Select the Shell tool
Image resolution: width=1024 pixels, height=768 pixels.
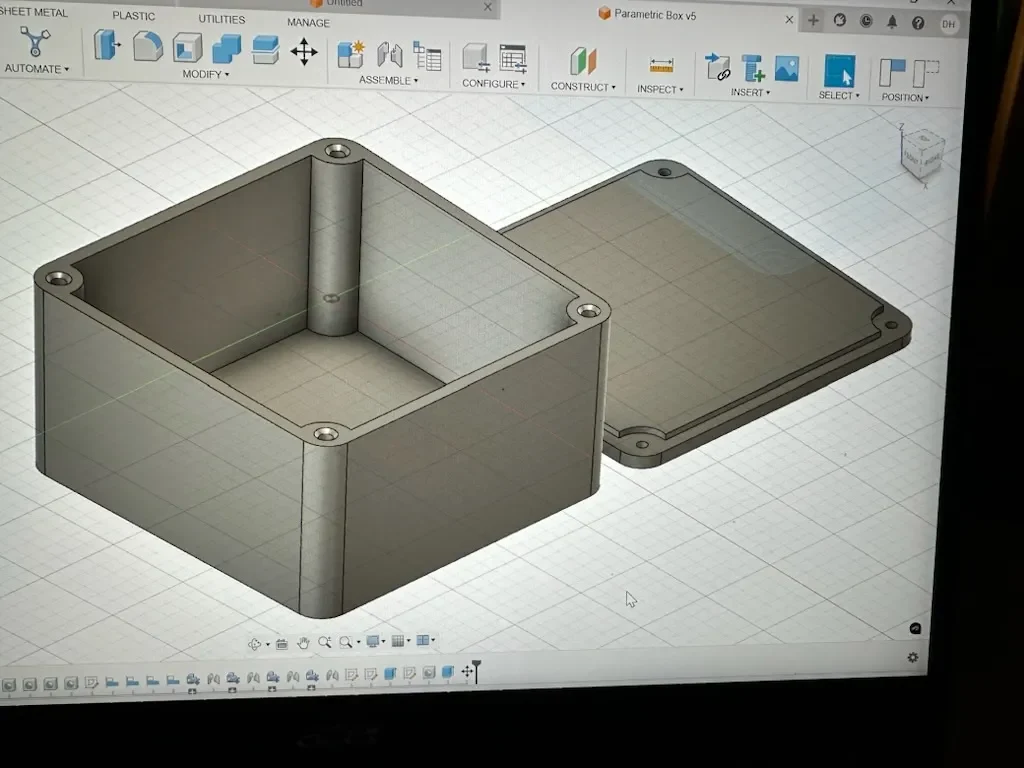[187, 48]
